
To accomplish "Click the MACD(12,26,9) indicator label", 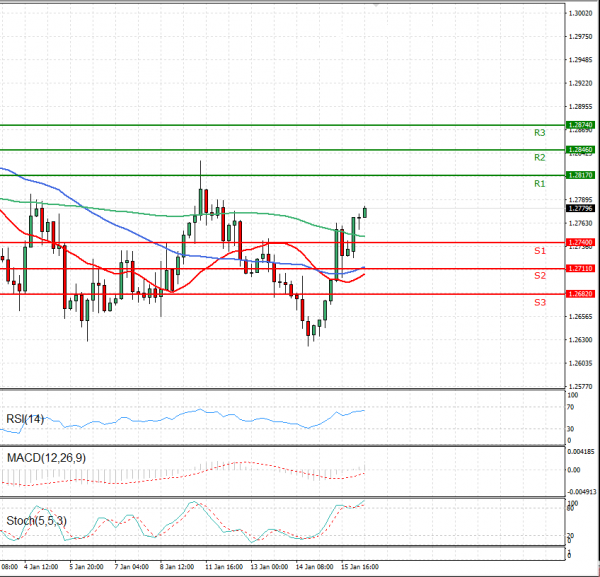I will (46, 458).
